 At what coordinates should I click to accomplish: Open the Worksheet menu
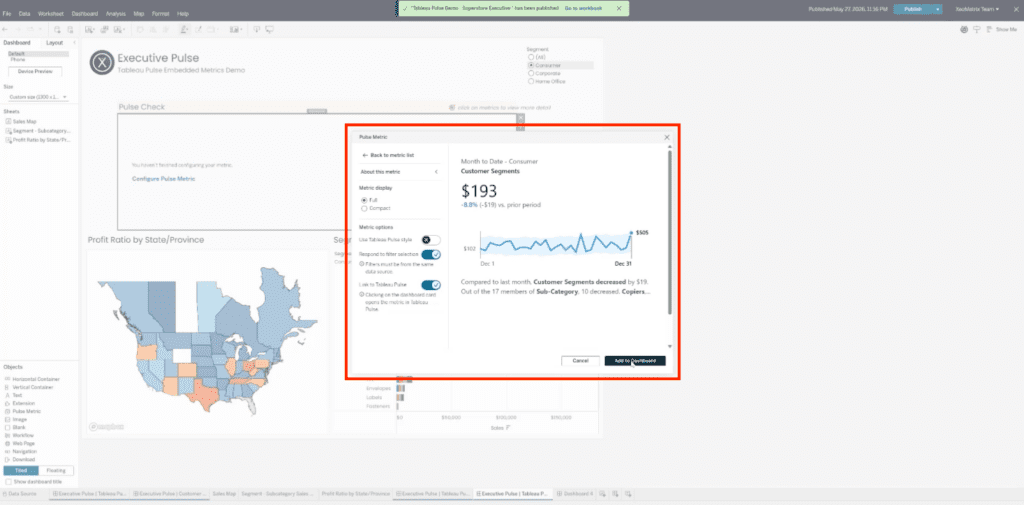[51, 13]
